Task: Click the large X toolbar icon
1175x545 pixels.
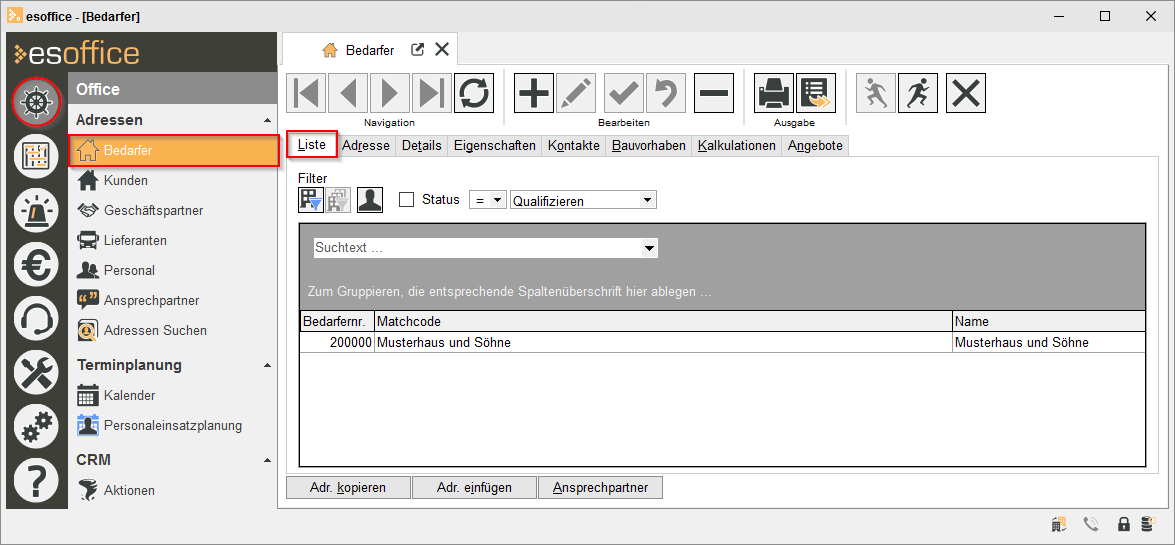Action: [966, 94]
